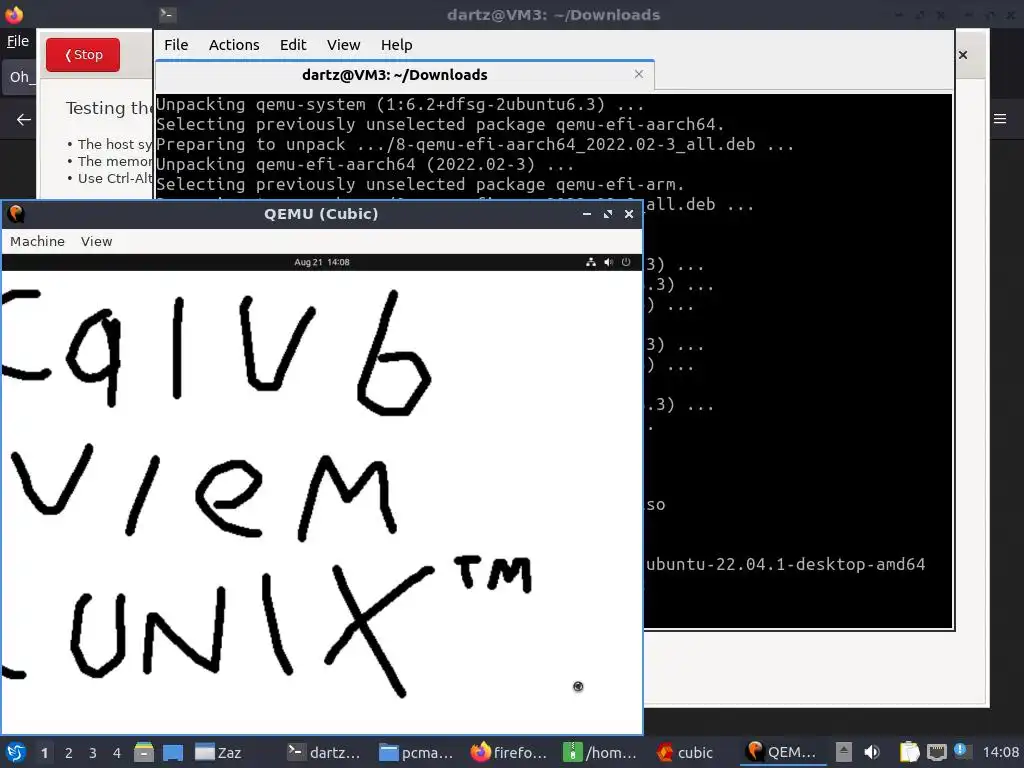Click the blue show desktop icon in panel

coord(172,752)
